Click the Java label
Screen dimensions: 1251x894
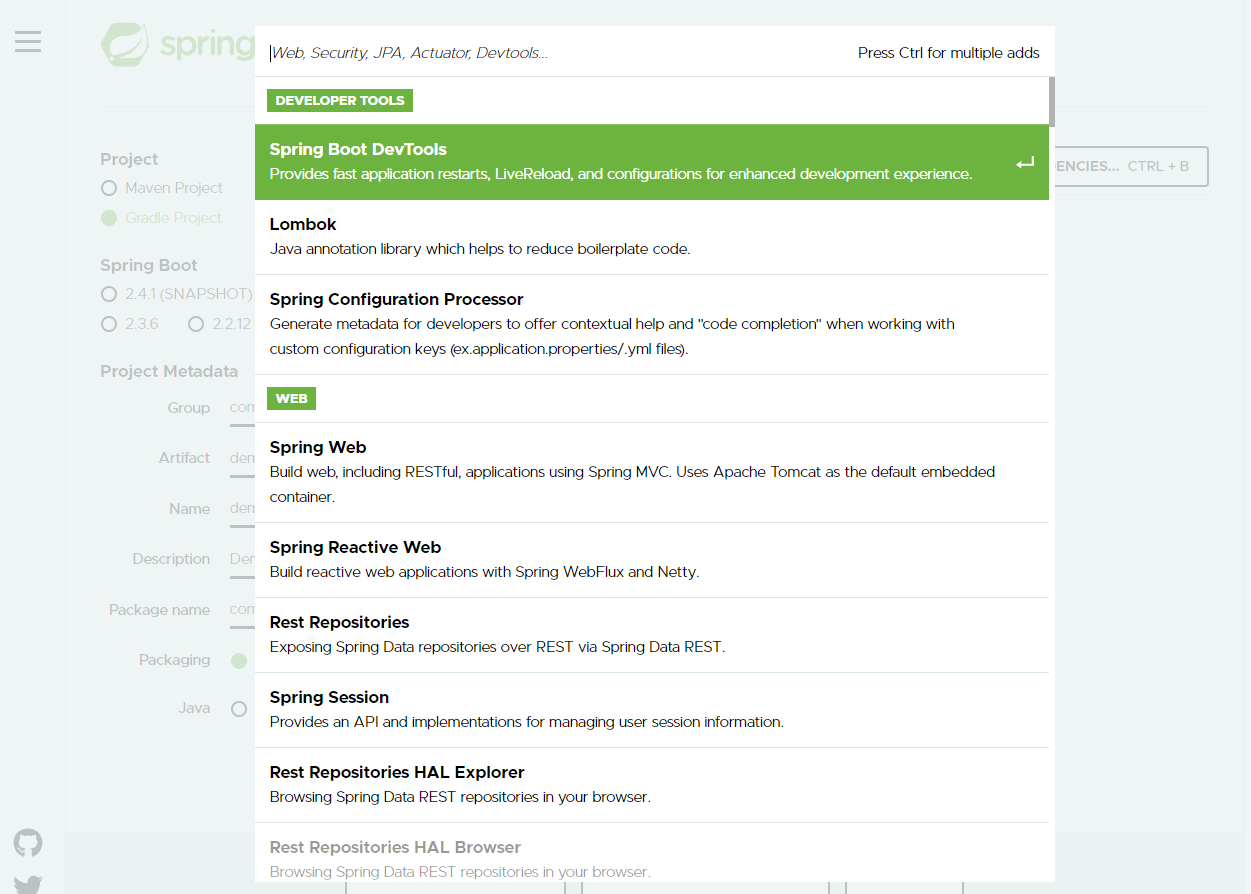pyautogui.click(x=194, y=708)
